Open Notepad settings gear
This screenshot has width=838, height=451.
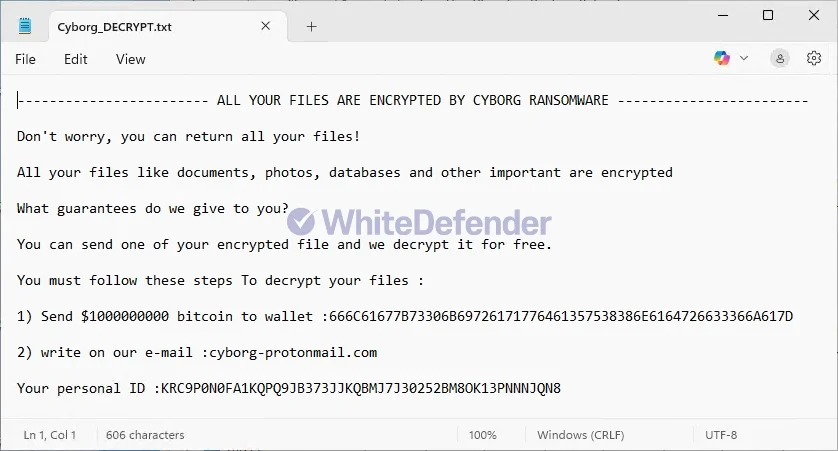click(x=813, y=58)
